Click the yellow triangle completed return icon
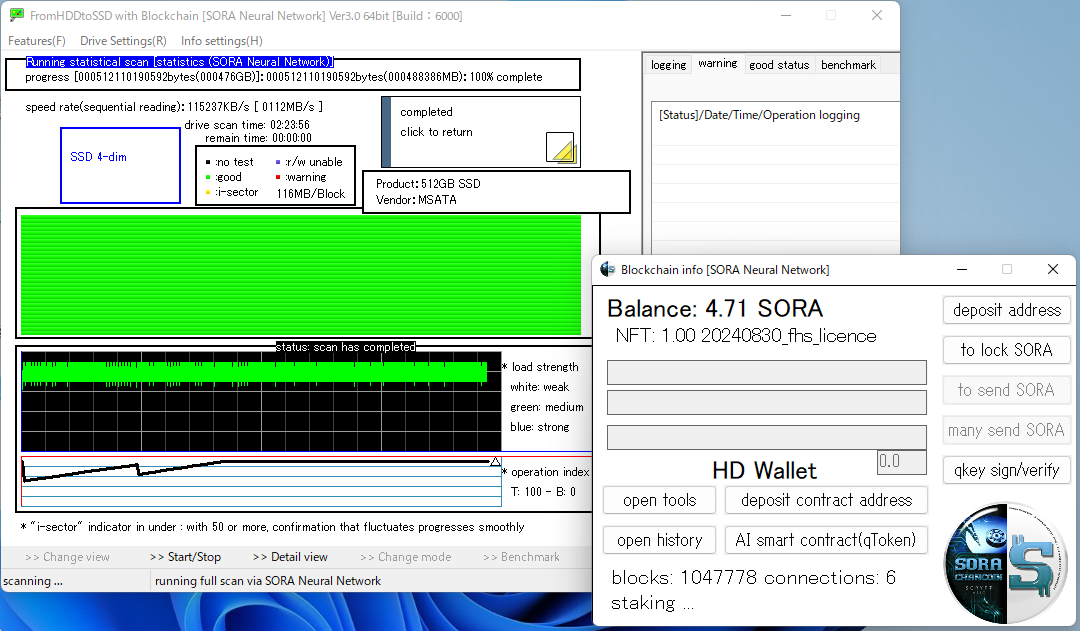The height and width of the screenshot is (631, 1080). point(560,147)
